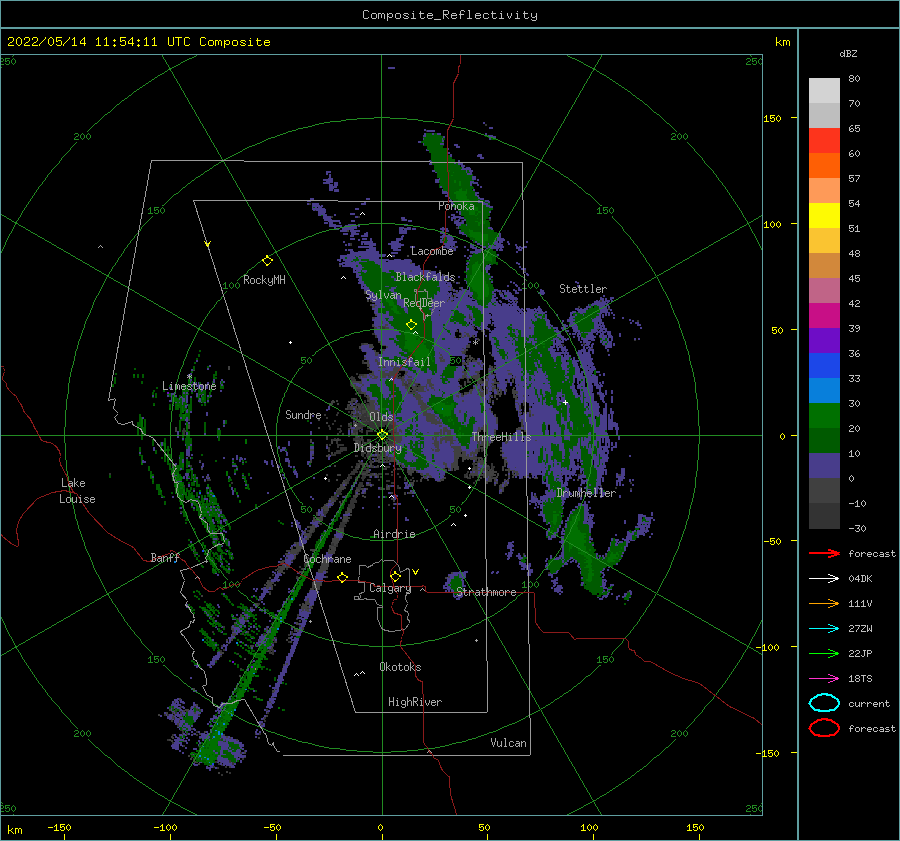
Task: Click the ThreeHills city label
Action: coord(502,437)
